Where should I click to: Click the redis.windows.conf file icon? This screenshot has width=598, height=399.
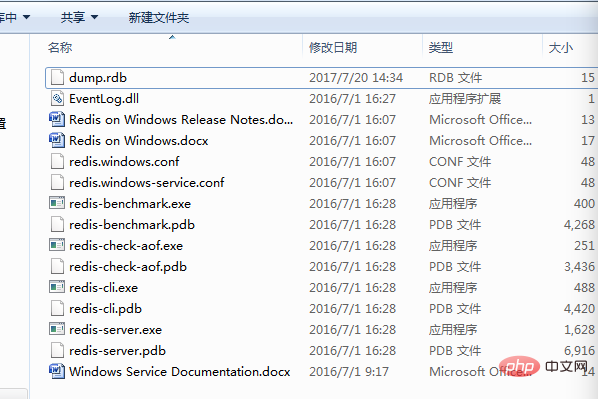tap(57, 162)
